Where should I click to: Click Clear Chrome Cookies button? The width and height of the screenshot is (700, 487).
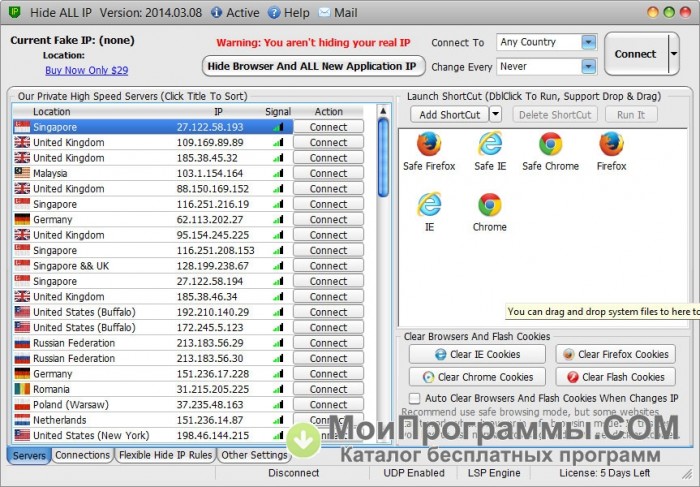[477, 377]
